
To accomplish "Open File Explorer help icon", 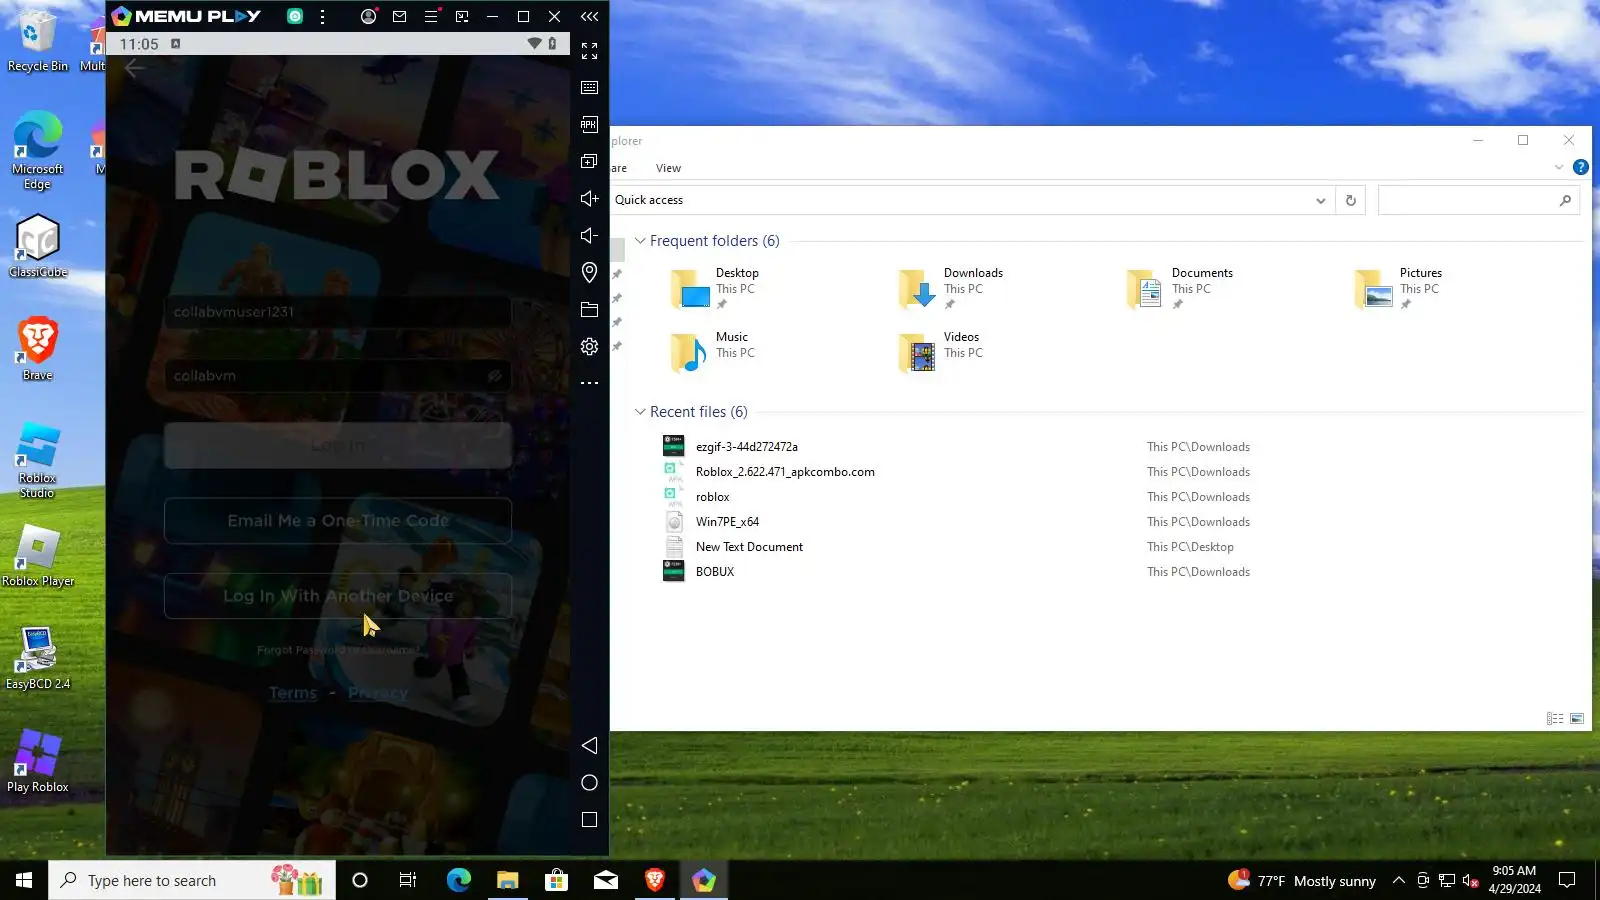I will click(x=1581, y=167).
